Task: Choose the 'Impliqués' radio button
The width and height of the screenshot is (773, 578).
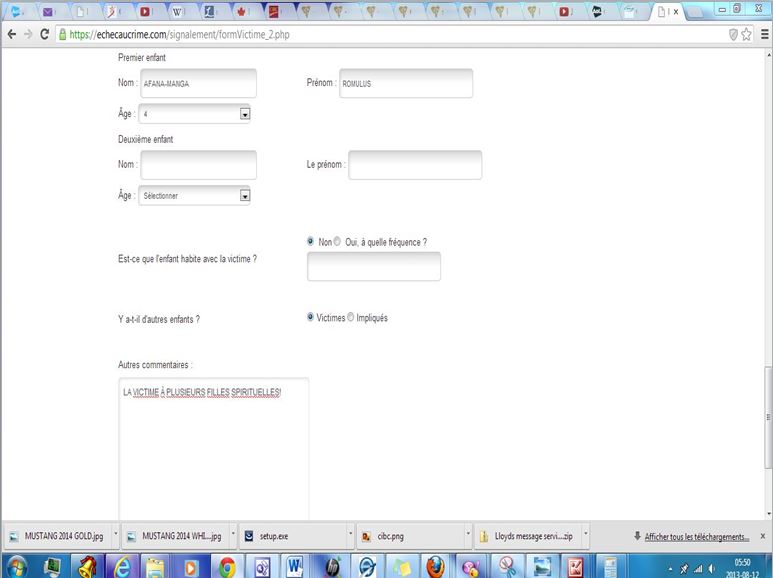Action: click(x=351, y=318)
